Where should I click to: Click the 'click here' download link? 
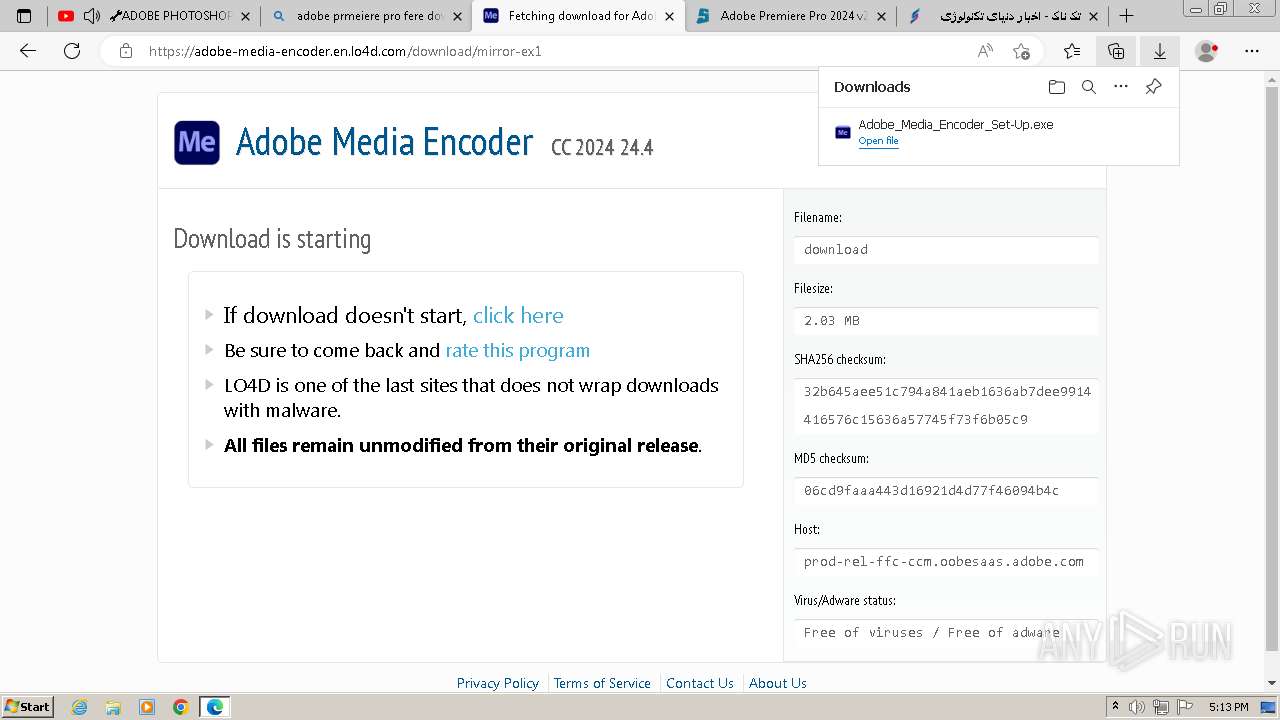coord(518,316)
